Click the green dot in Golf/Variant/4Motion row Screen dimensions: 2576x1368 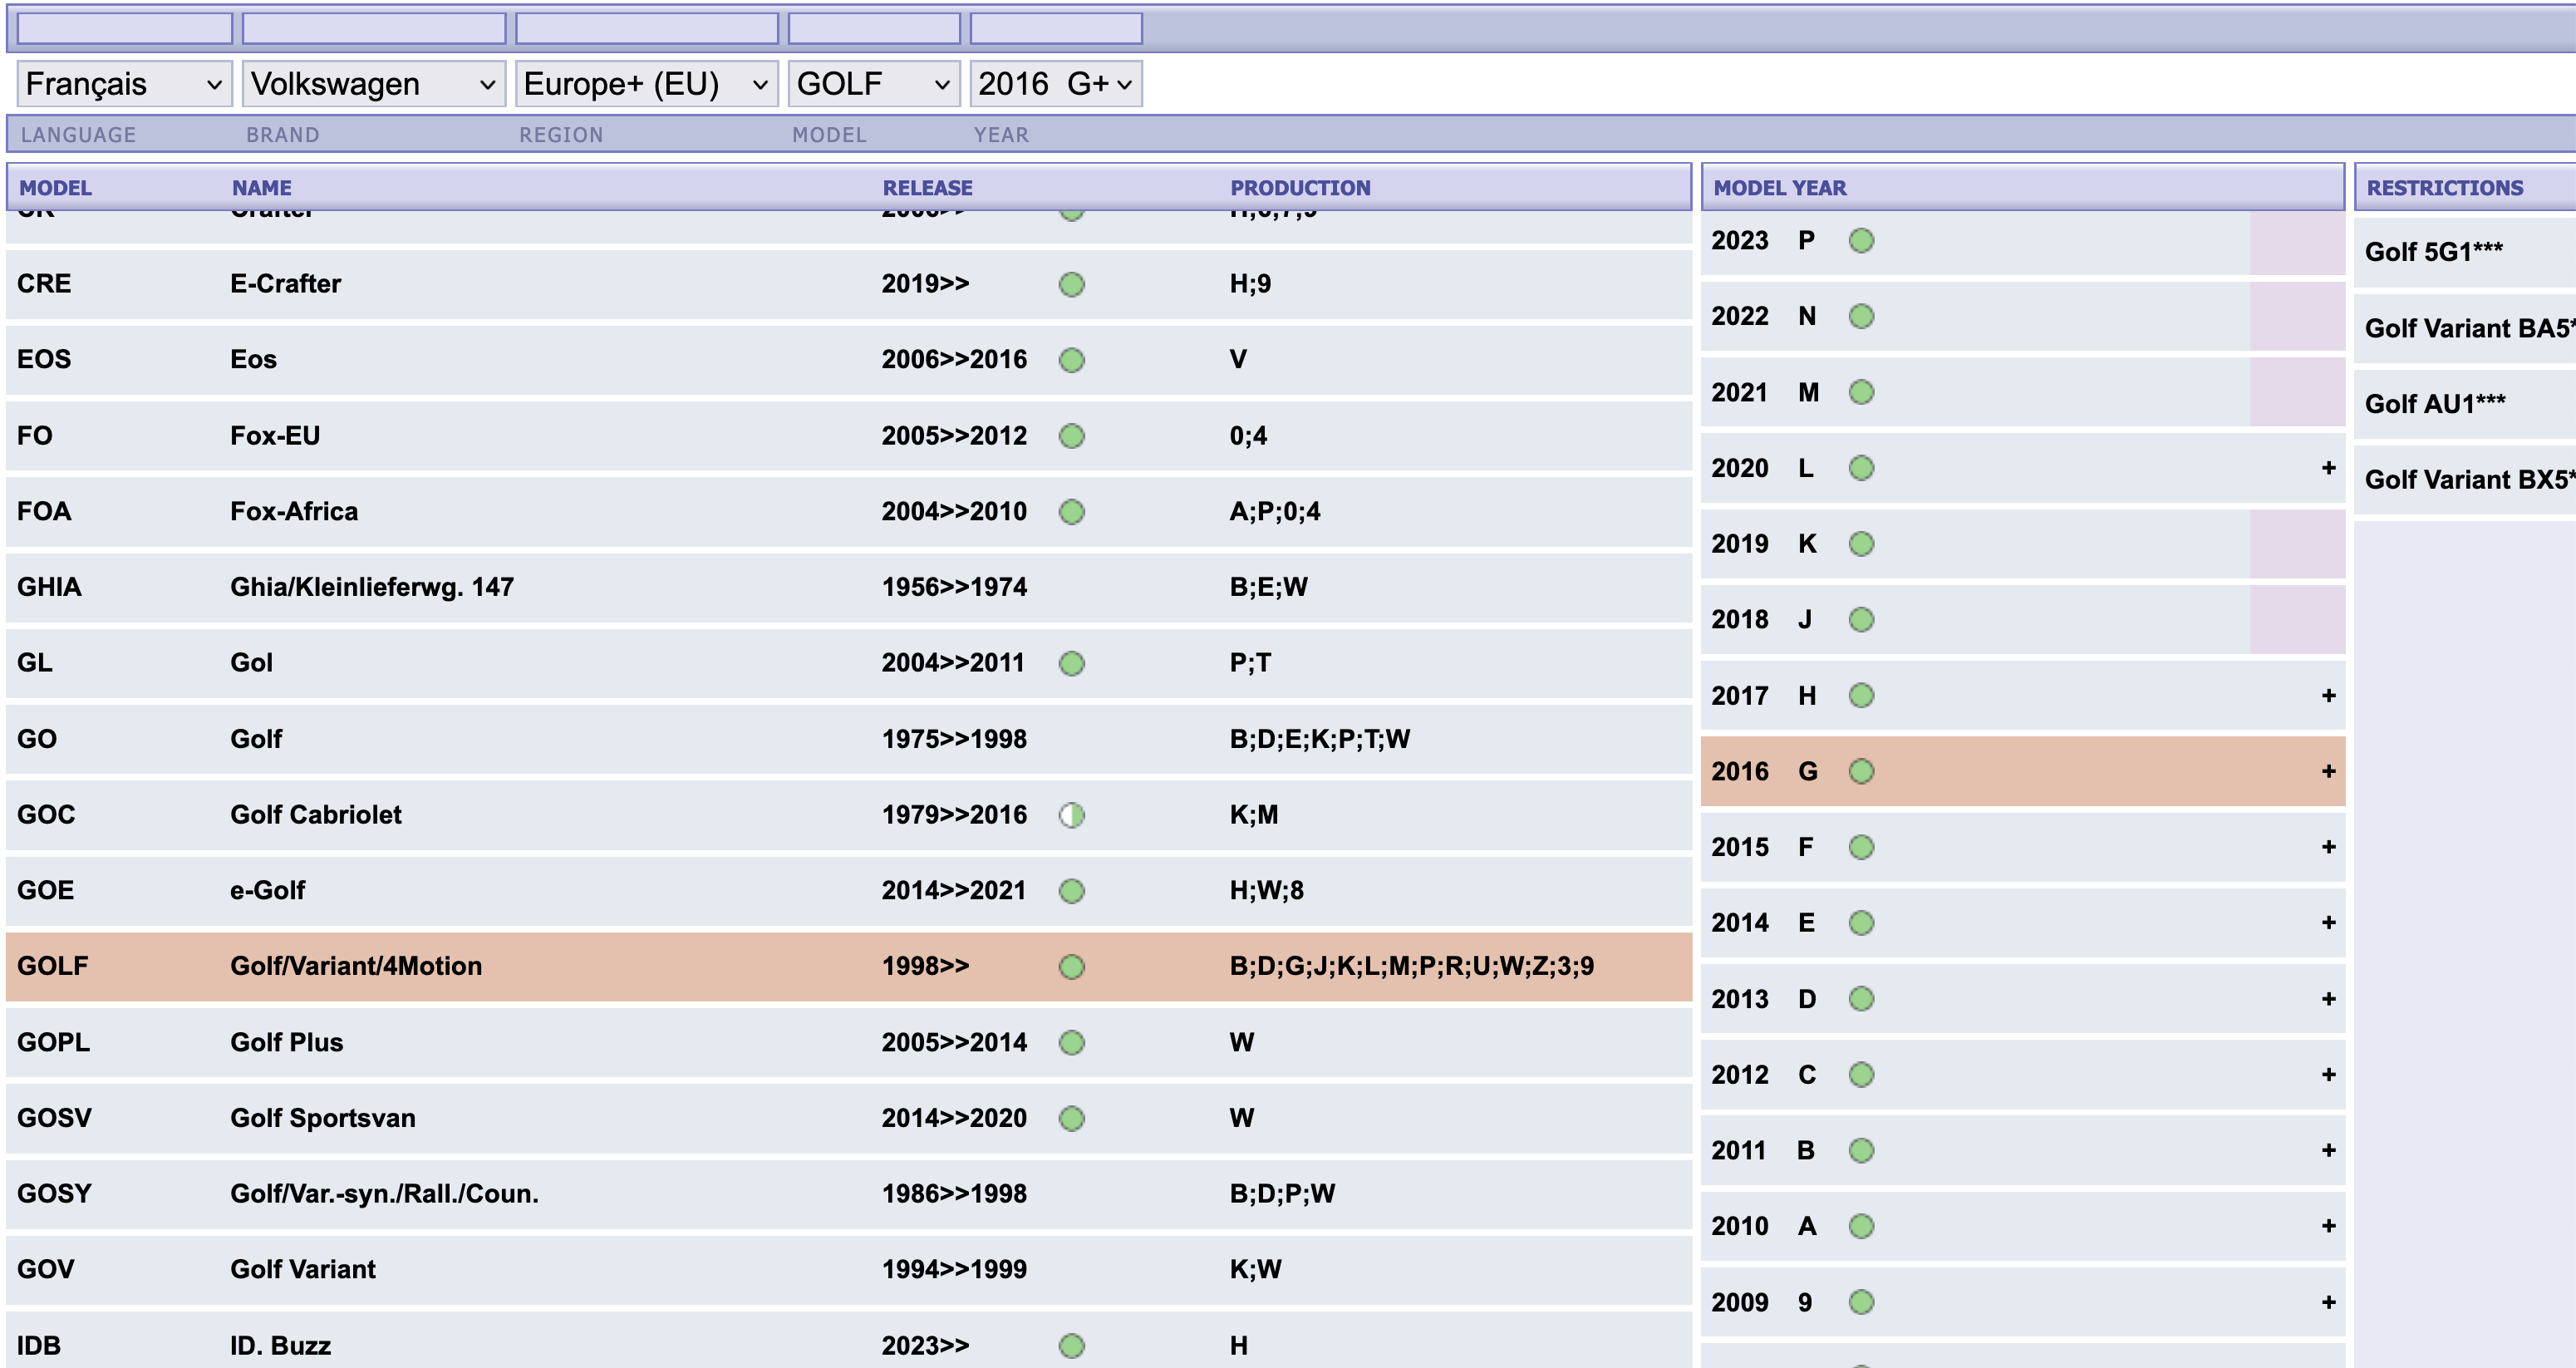(1072, 967)
